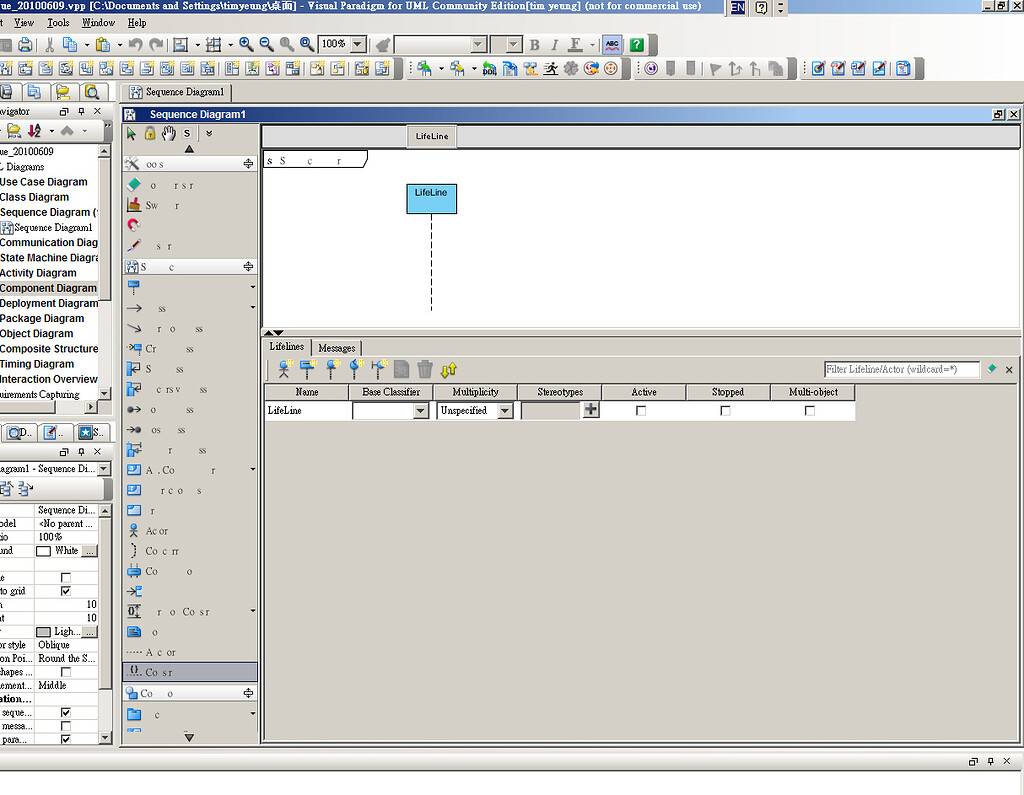Select Component Diagram in navigator tree

point(48,288)
